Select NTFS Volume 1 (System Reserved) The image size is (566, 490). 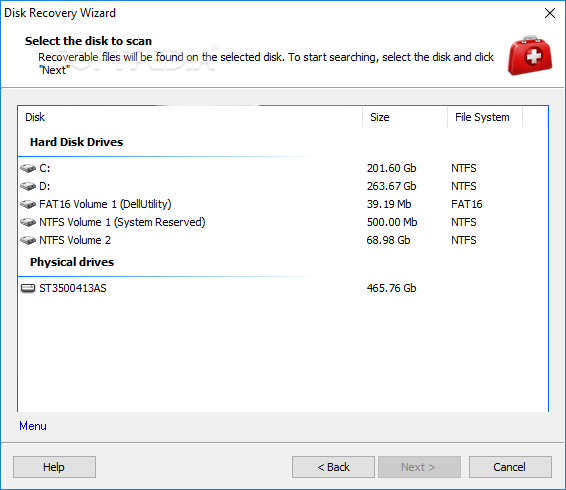[283, 222]
